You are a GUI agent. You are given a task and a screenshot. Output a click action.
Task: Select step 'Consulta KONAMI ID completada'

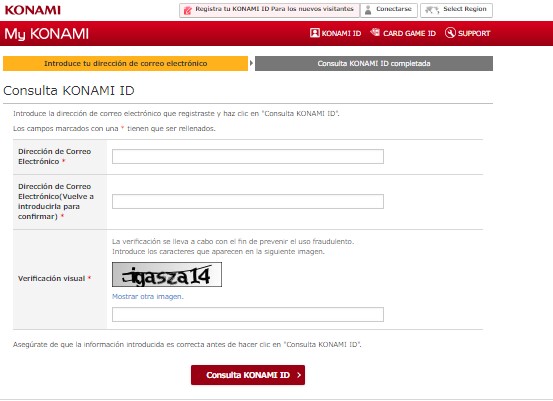coord(374,63)
